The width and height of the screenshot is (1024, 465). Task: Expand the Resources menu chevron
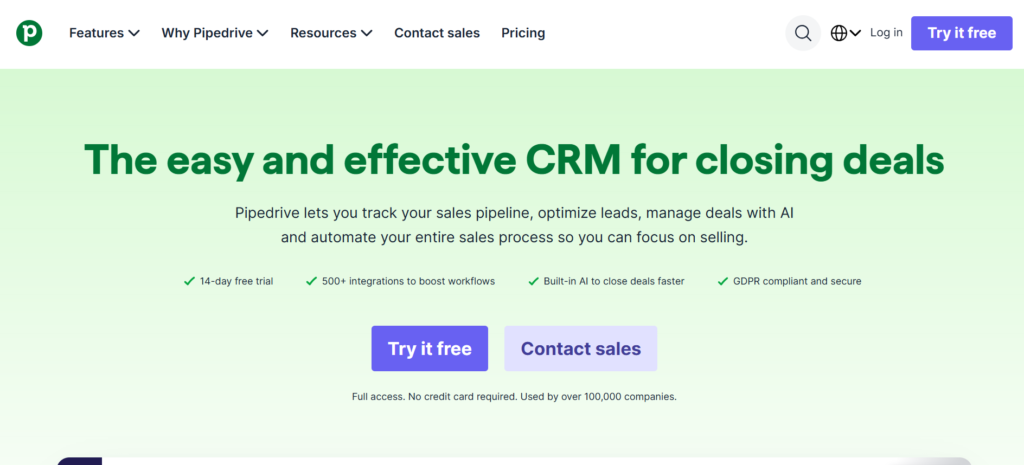coord(366,33)
